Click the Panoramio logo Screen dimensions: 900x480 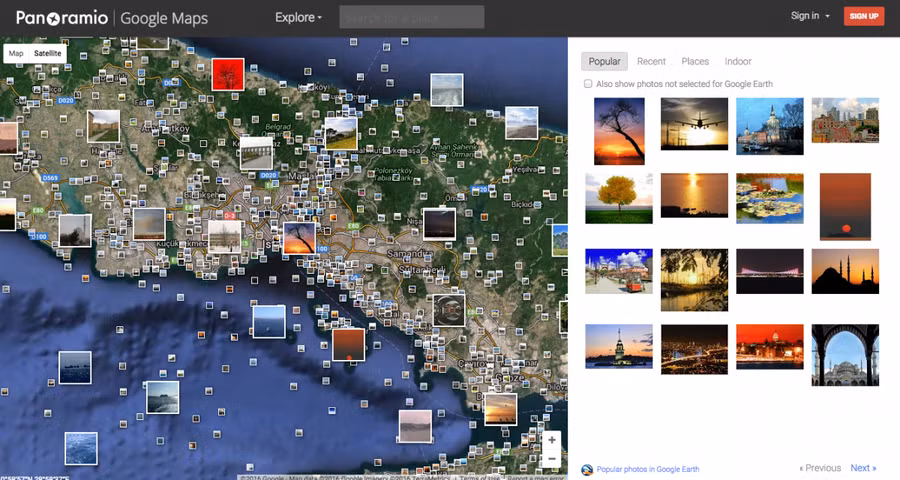click(61, 17)
